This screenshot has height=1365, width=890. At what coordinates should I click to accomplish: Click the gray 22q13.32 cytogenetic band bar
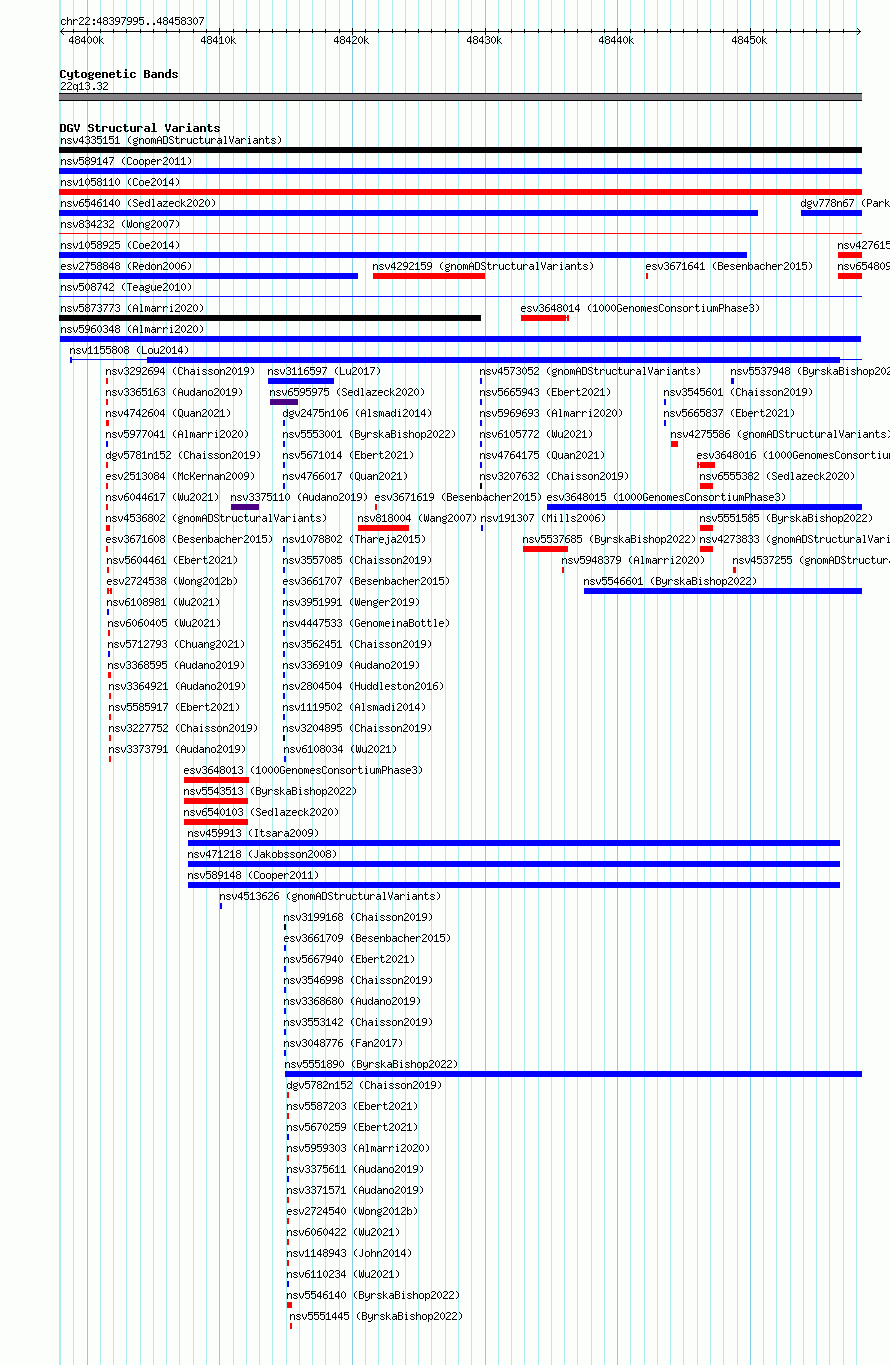[x=460, y=97]
